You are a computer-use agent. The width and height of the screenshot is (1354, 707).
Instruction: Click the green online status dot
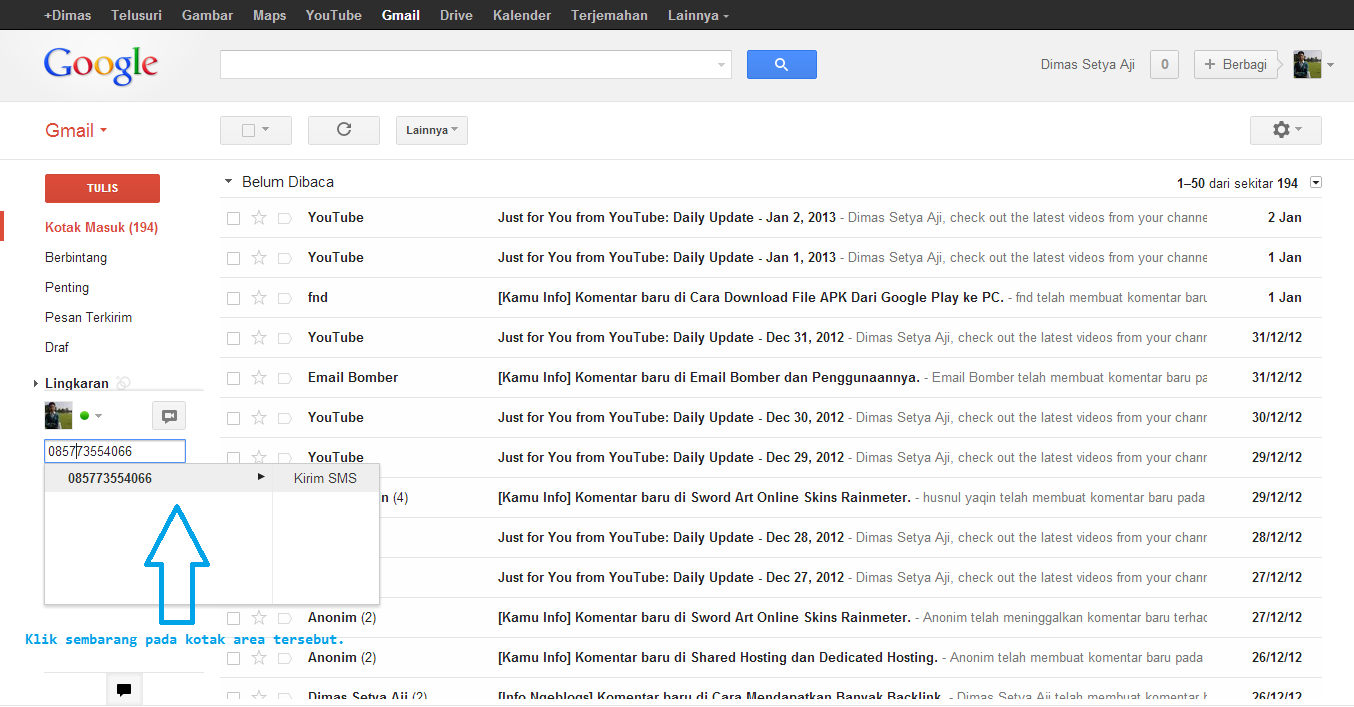click(85, 416)
